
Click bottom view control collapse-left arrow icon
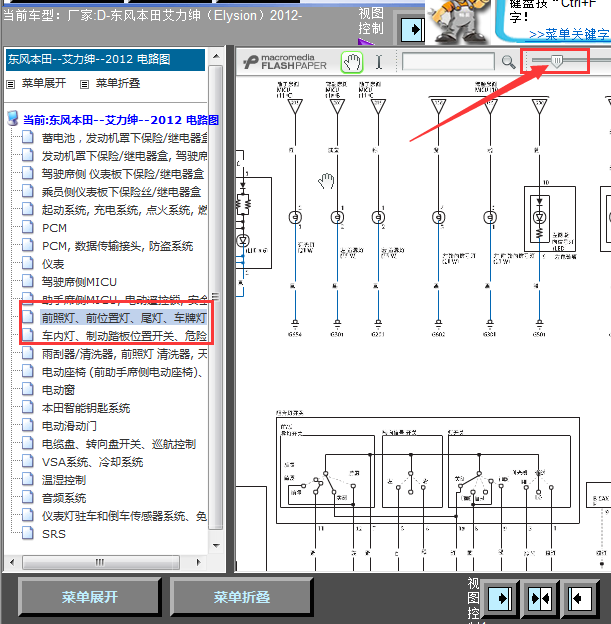[580, 598]
